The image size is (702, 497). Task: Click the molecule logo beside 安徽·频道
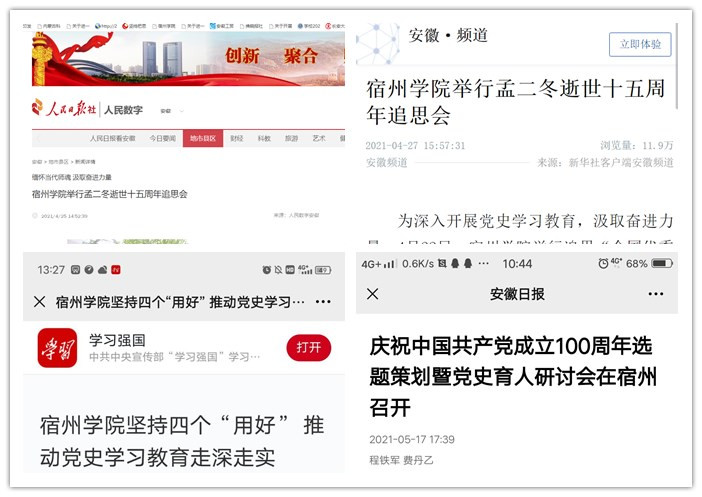click(378, 44)
